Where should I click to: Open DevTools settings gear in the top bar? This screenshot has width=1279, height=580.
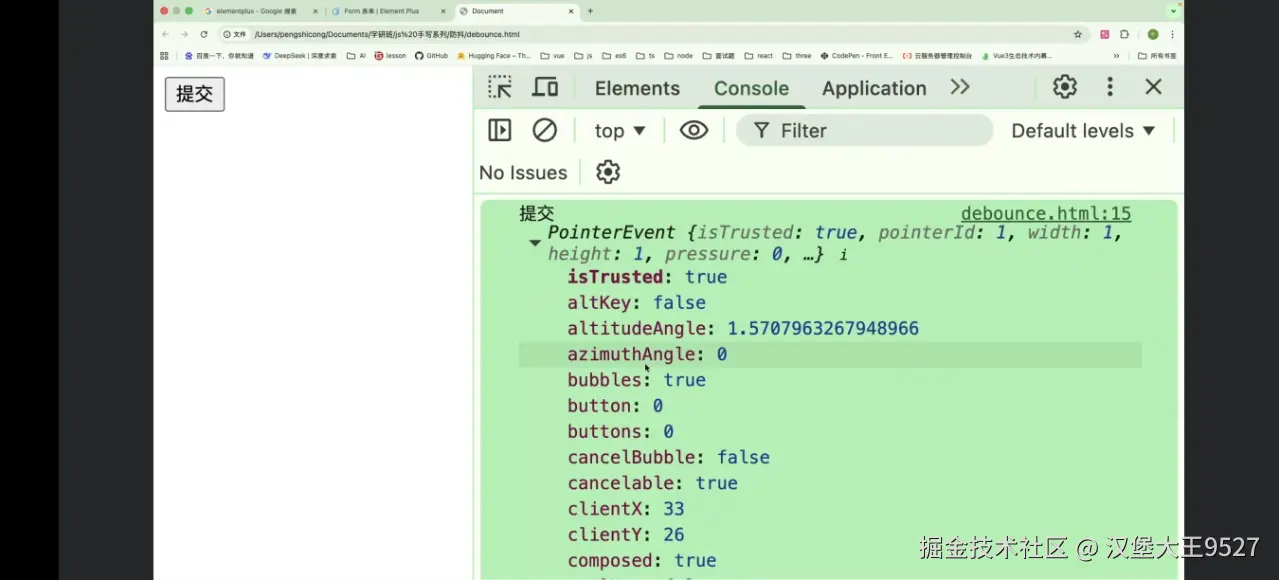click(x=1065, y=87)
